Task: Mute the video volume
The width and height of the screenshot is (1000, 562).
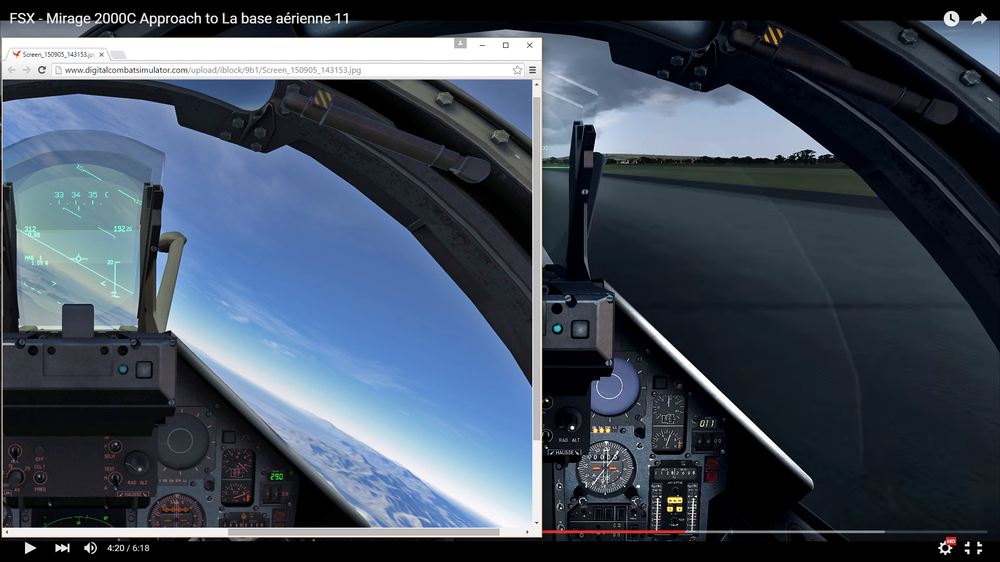Action: (91, 548)
